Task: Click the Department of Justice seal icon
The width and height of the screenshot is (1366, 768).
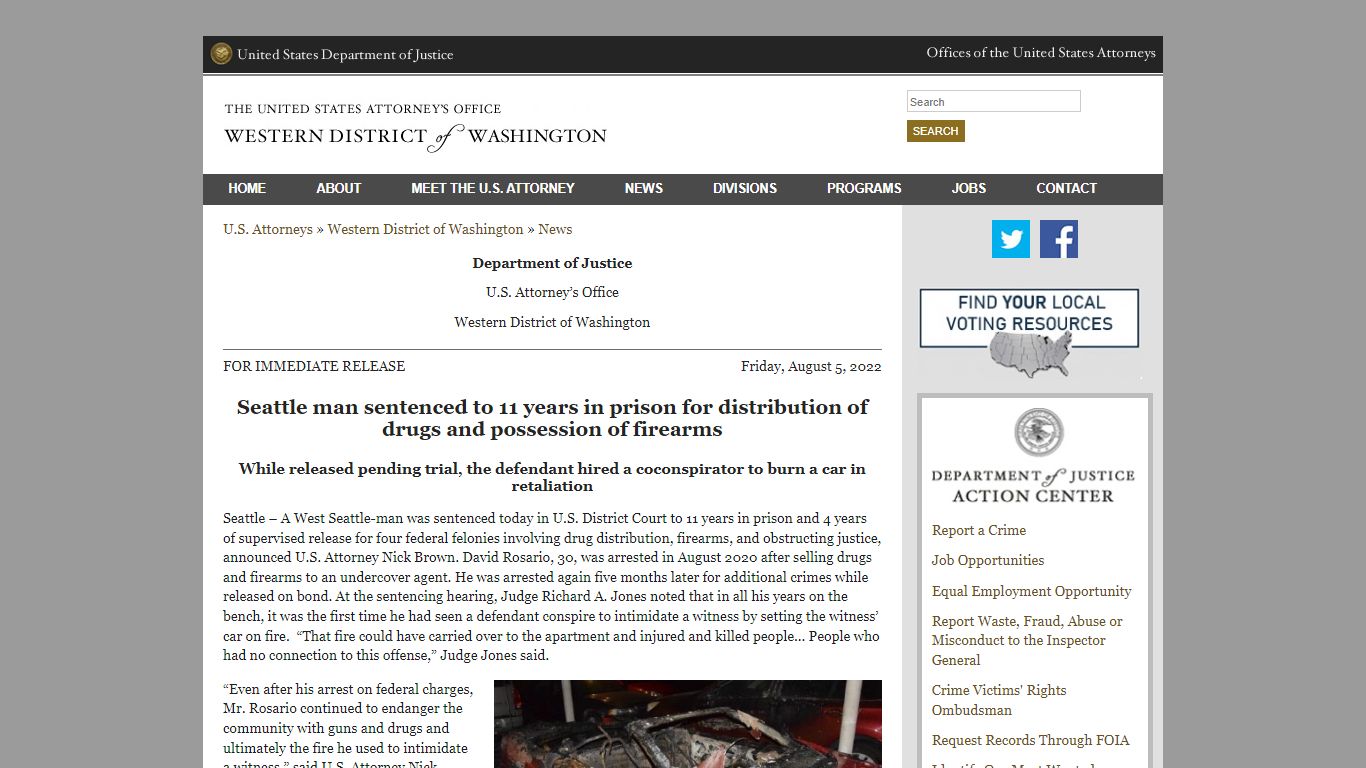Action: click(221, 54)
